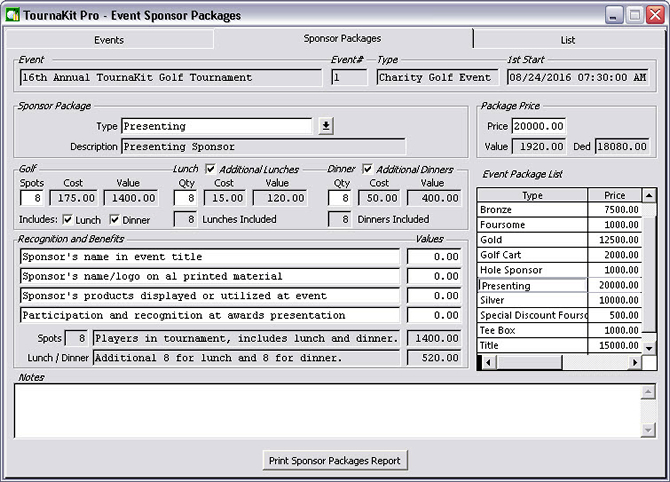Click the Lunch / Dinner description field
670x482 pixels.
click(x=246, y=358)
